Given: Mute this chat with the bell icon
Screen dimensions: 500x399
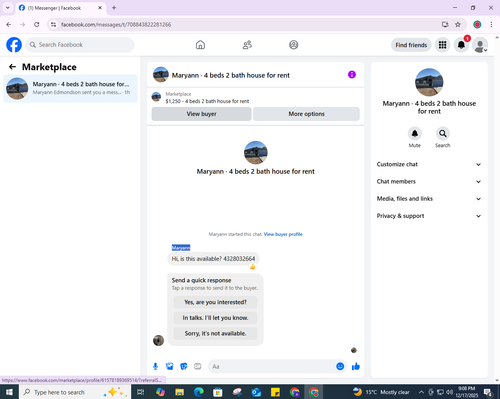Looking at the screenshot, I should pyautogui.click(x=415, y=134).
